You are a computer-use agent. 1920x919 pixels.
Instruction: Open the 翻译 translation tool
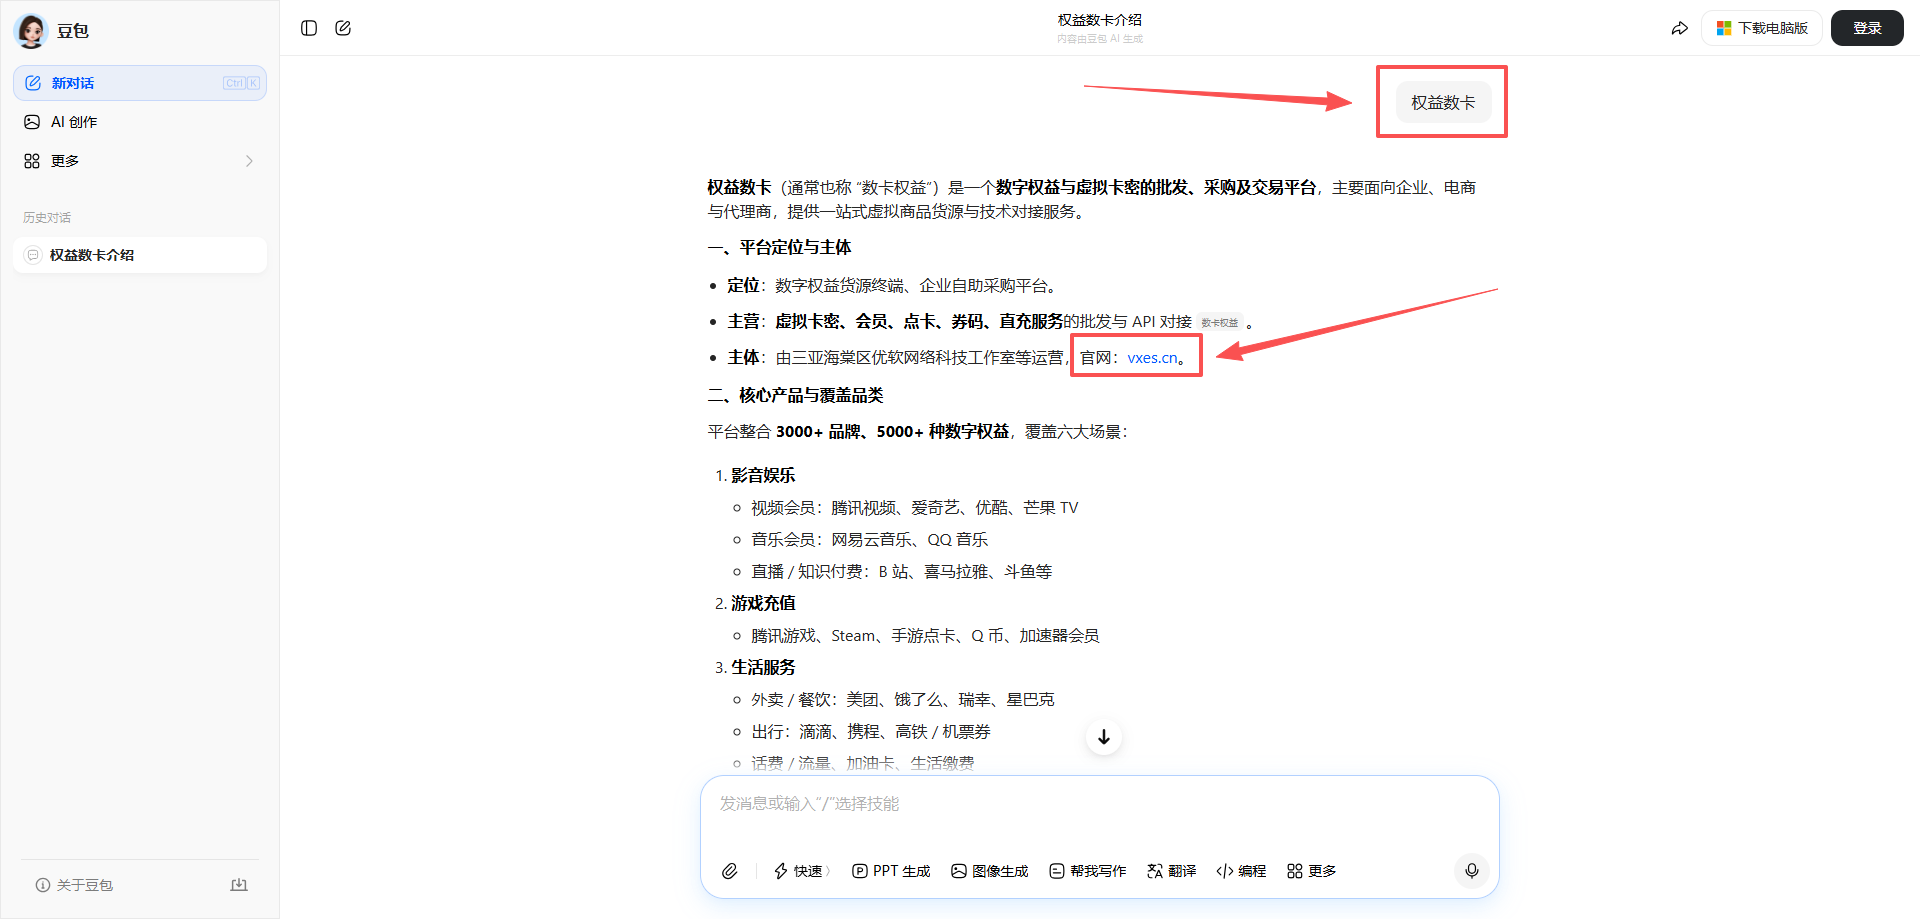[x=1170, y=871]
